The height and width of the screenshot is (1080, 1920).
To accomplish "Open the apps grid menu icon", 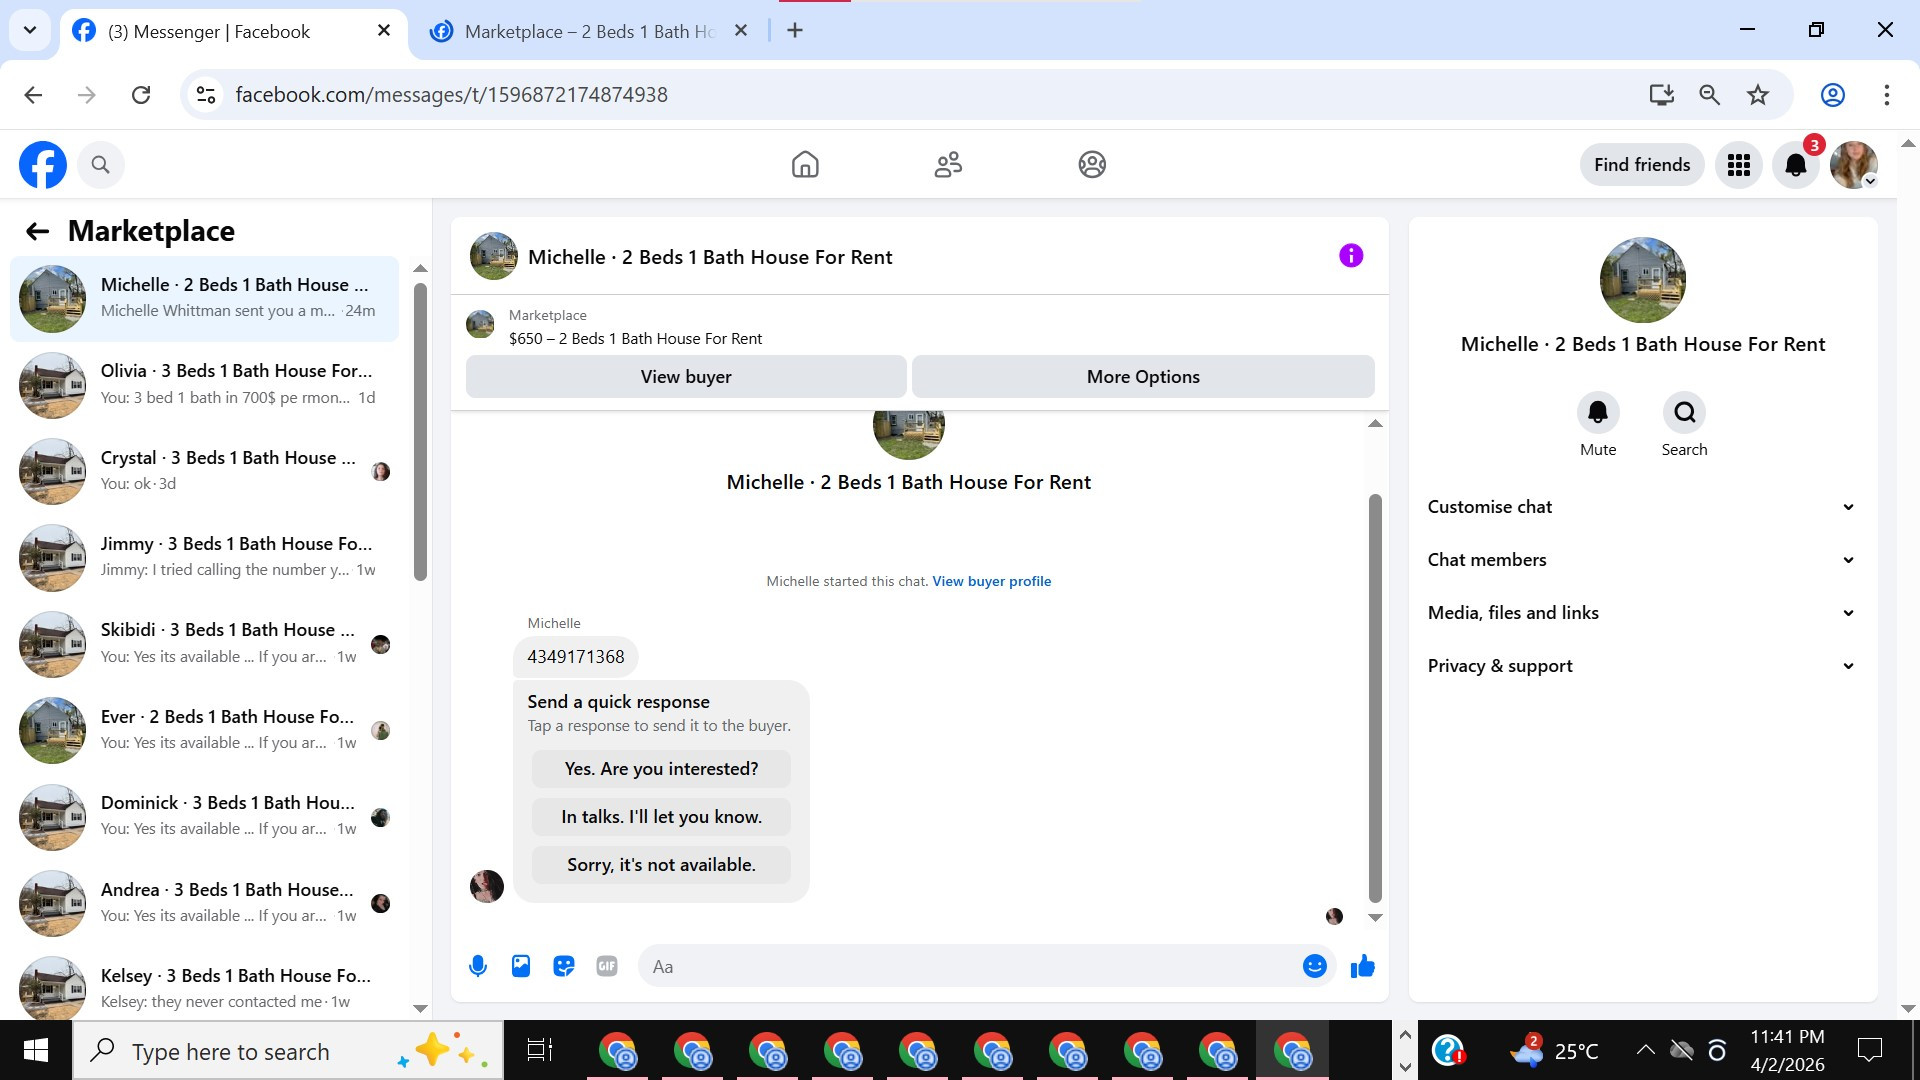I will click(1739, 165).
